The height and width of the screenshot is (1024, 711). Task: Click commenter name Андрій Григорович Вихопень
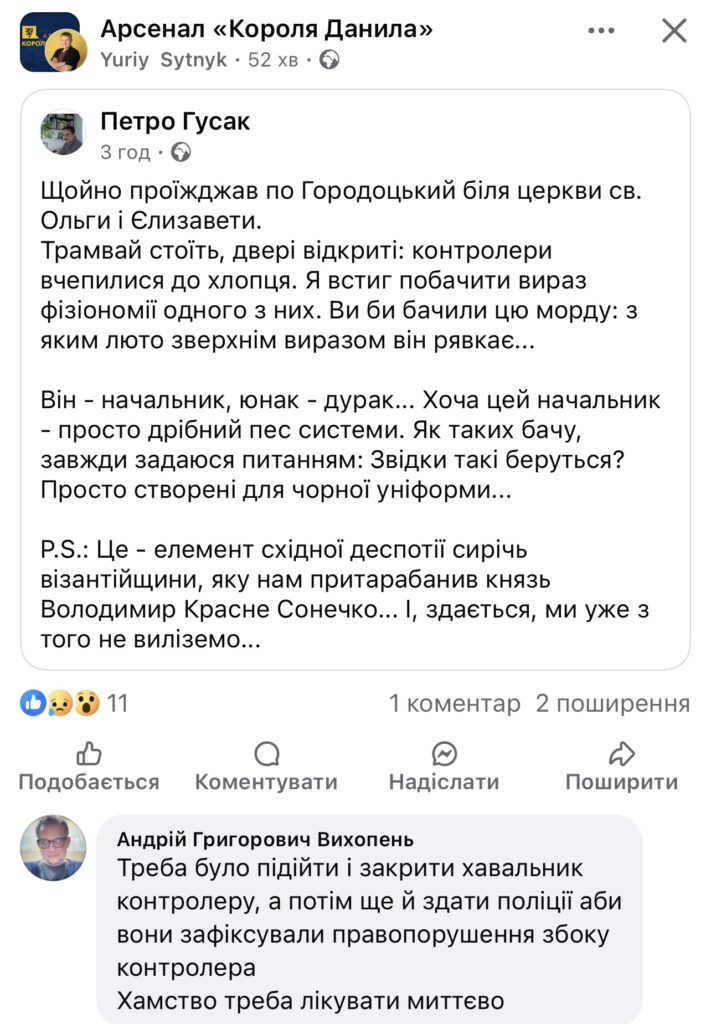pos(265,839)
